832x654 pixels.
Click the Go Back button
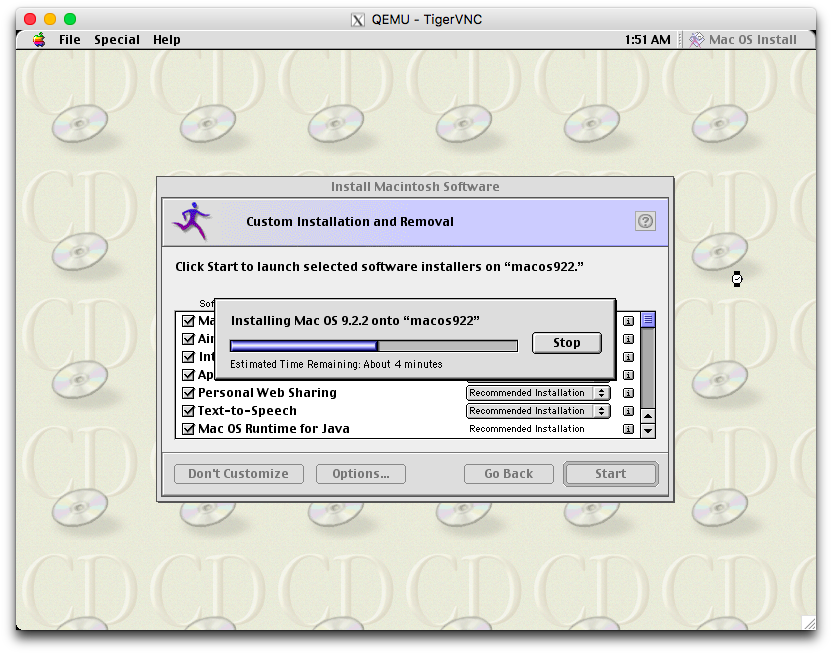(508, 474)
